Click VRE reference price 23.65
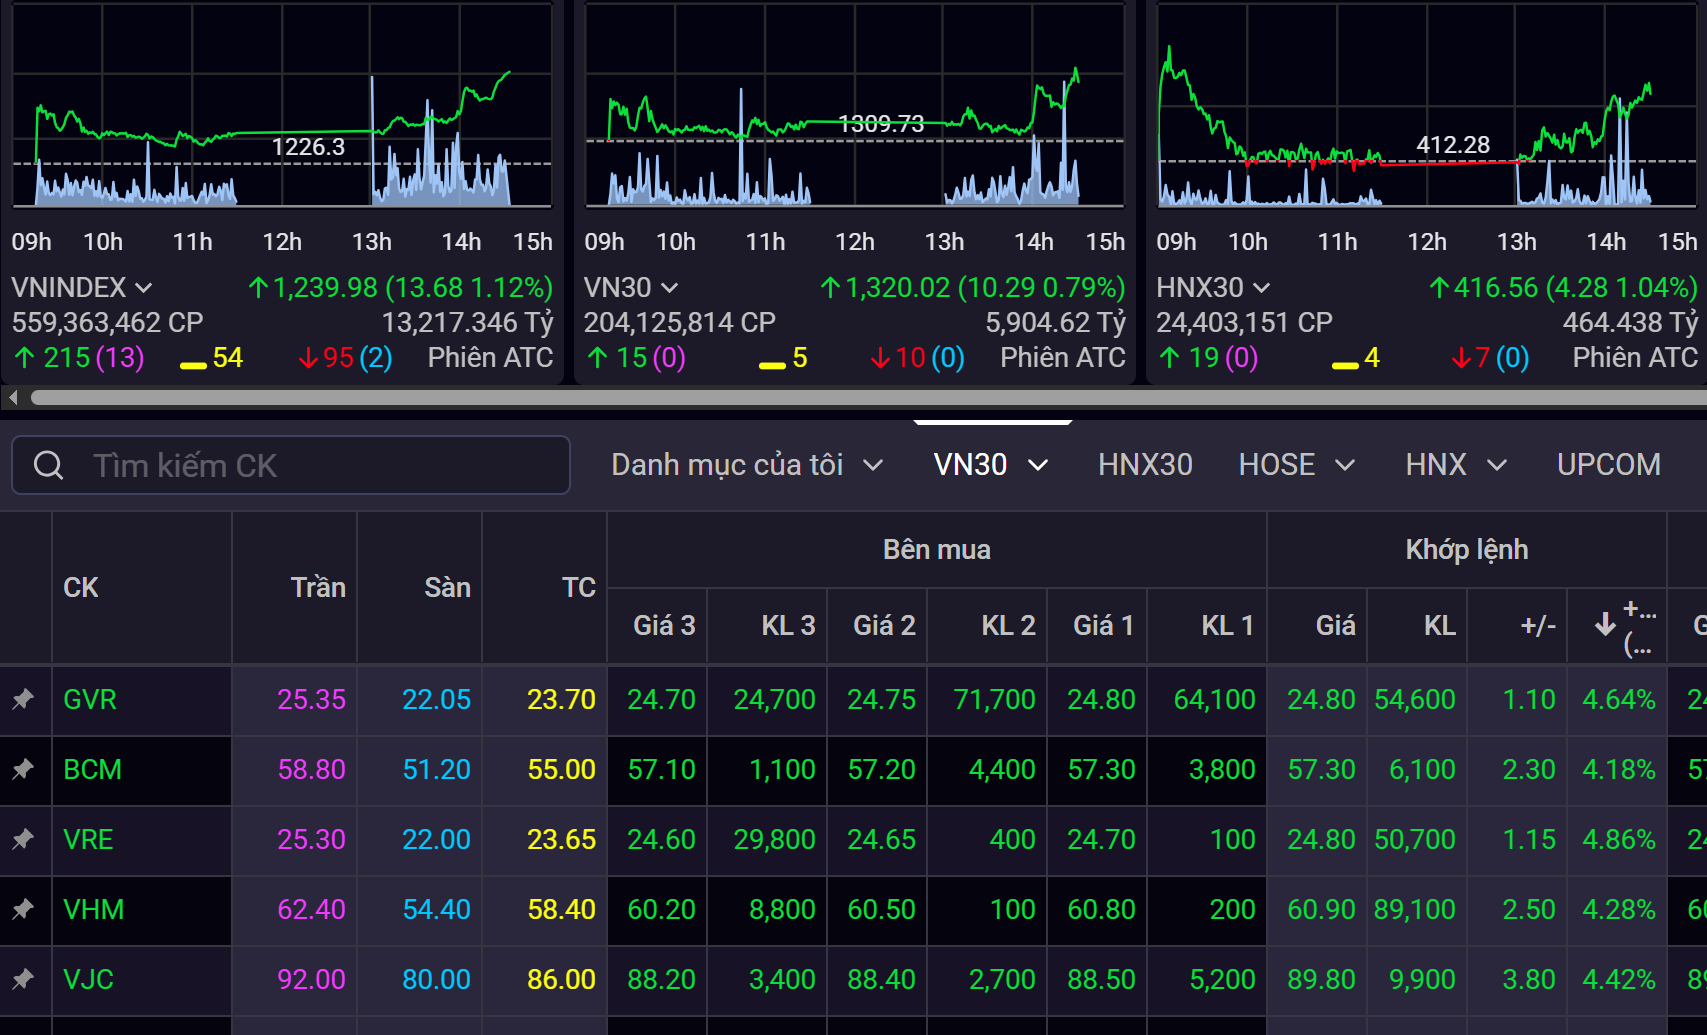Viewport: 1707px width, 1035px height. [x=561, y=839]
